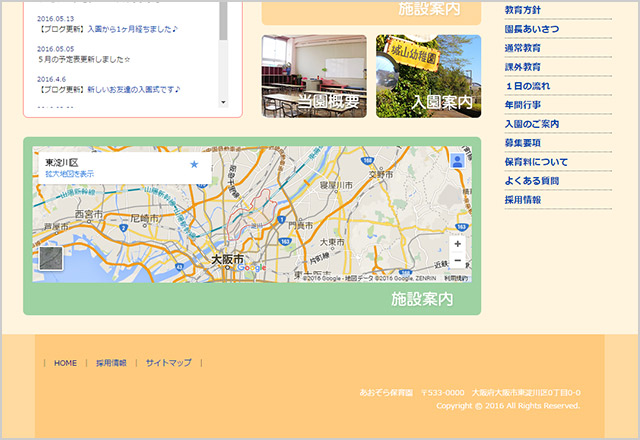Switch to satellite view thumbnail on map
640x440 pixels.
click(50, 258)
